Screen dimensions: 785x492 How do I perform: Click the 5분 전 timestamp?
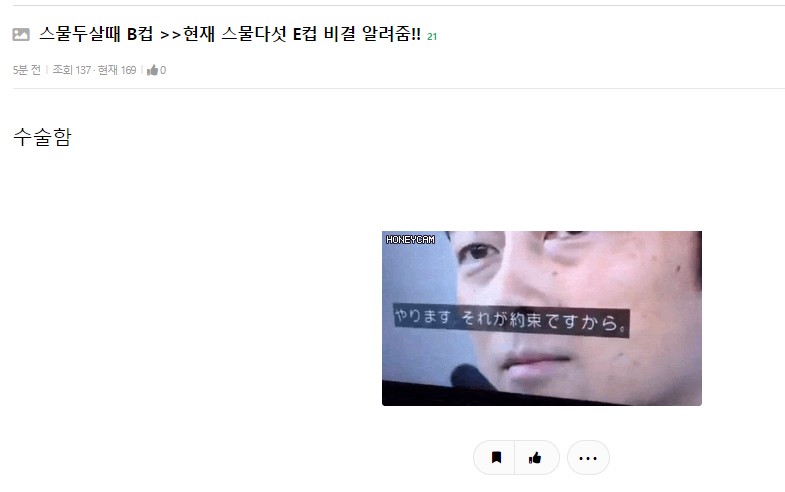click(x=27, y=70)
